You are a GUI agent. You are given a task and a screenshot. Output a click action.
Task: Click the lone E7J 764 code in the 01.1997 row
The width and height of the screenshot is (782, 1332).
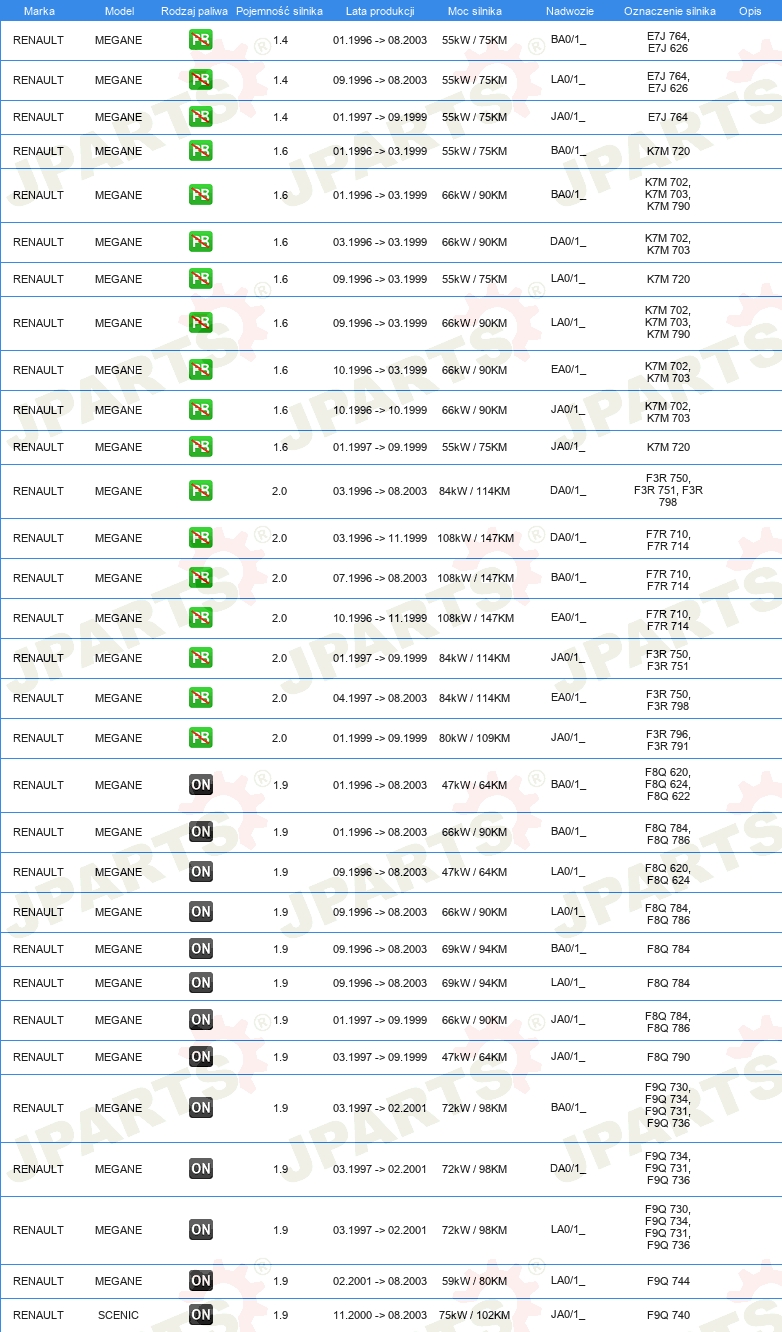click(x=668, y=117)
